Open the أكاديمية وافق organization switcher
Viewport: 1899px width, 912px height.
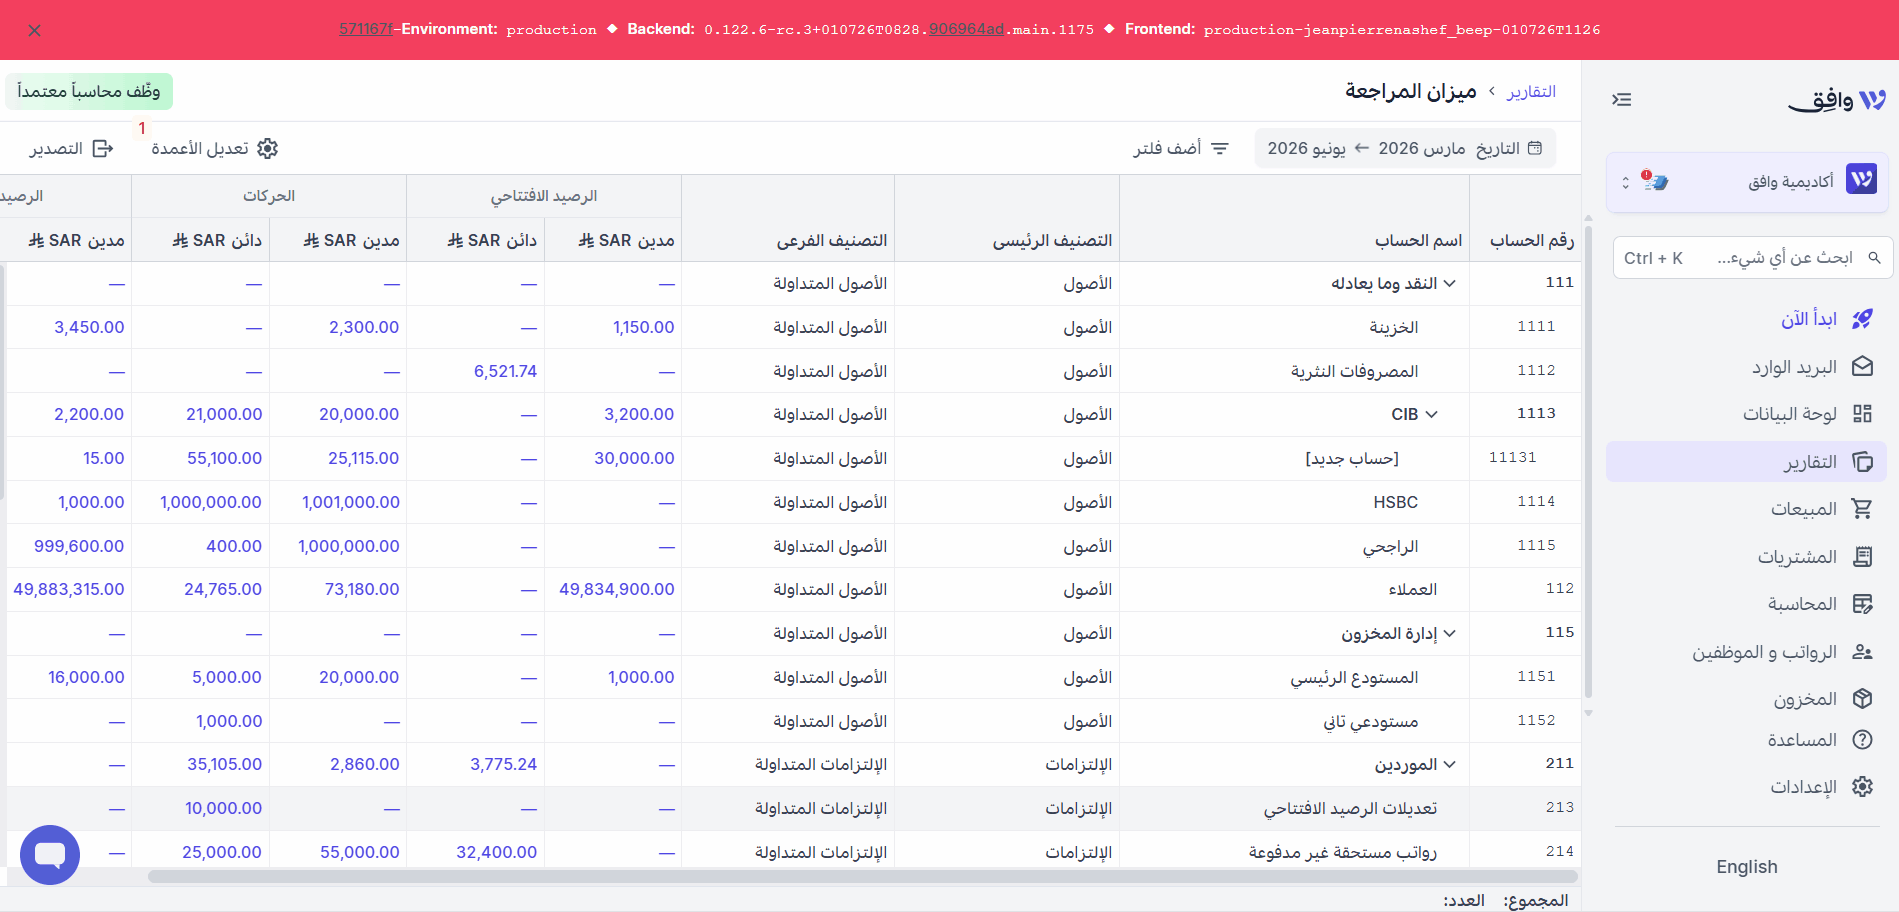(1747, 182)
